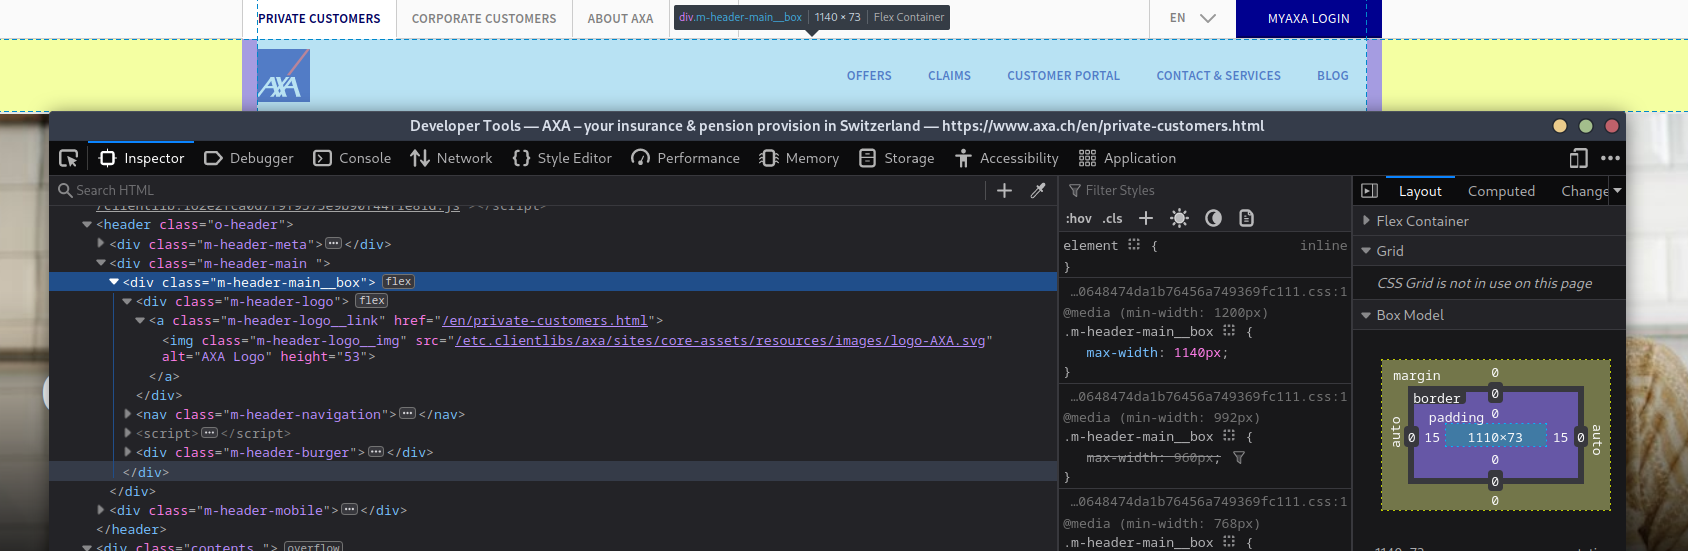Toggle responsive design mode icon

click(1579, 158)
